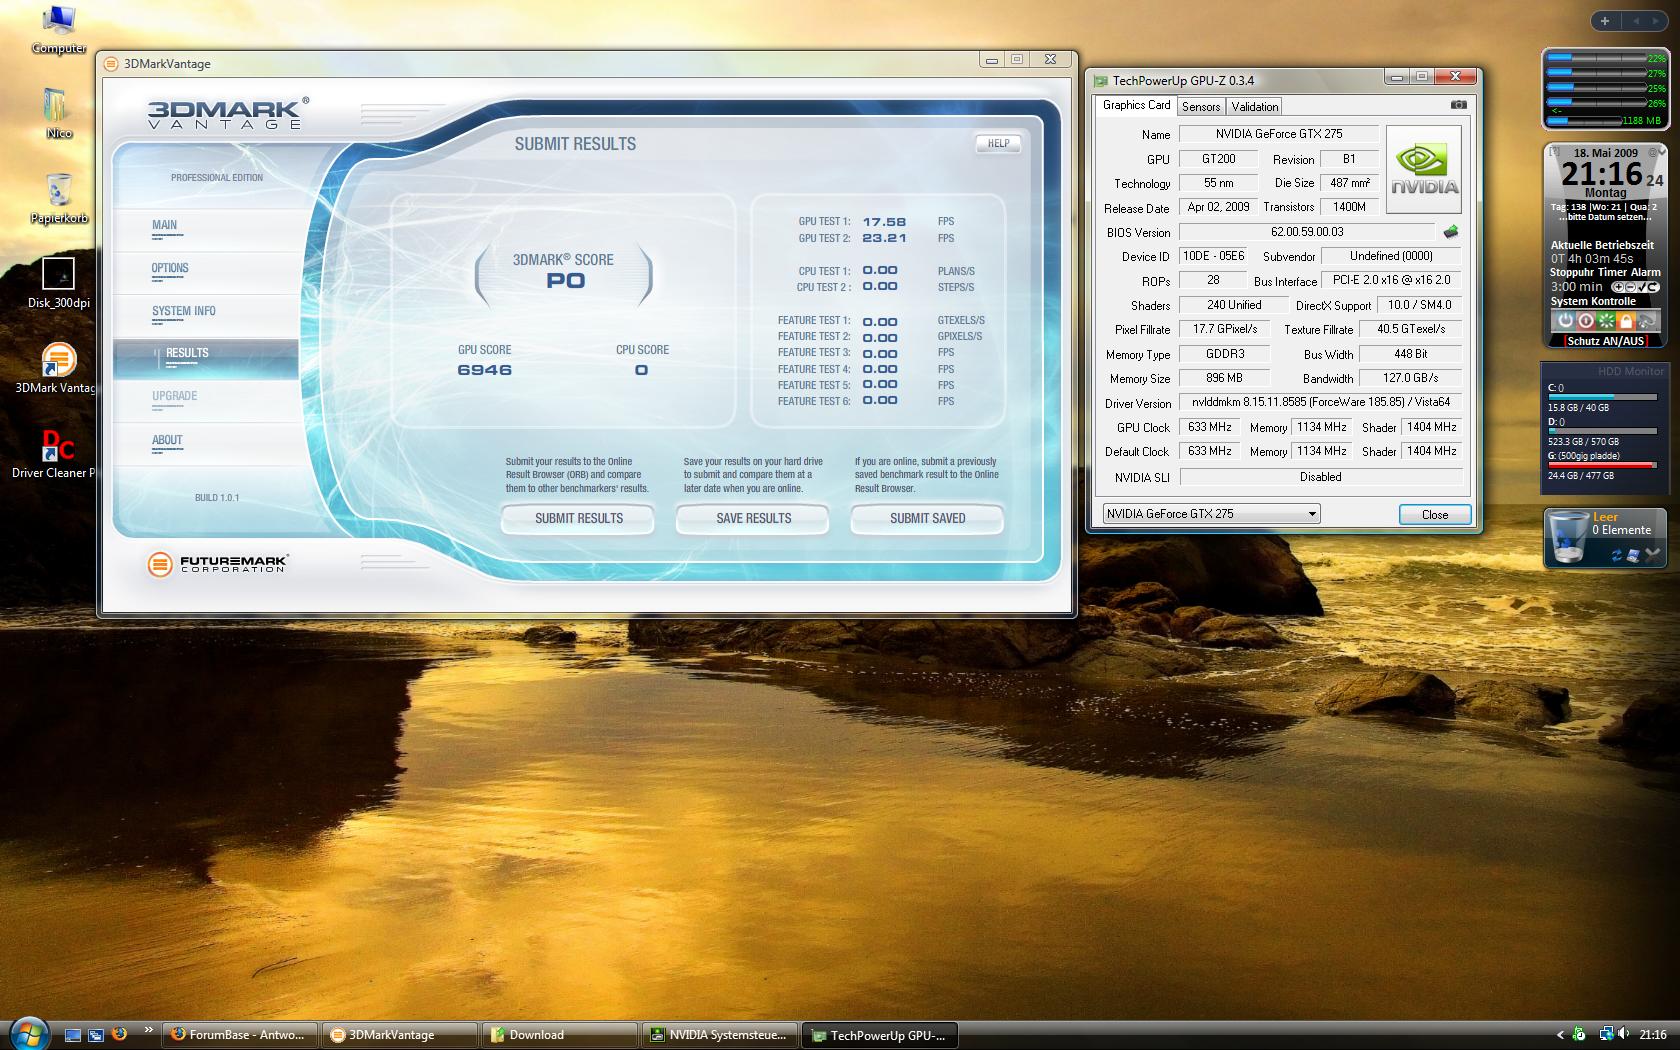Click the GPU SCORE value 6946

click(x=485, y=370)
